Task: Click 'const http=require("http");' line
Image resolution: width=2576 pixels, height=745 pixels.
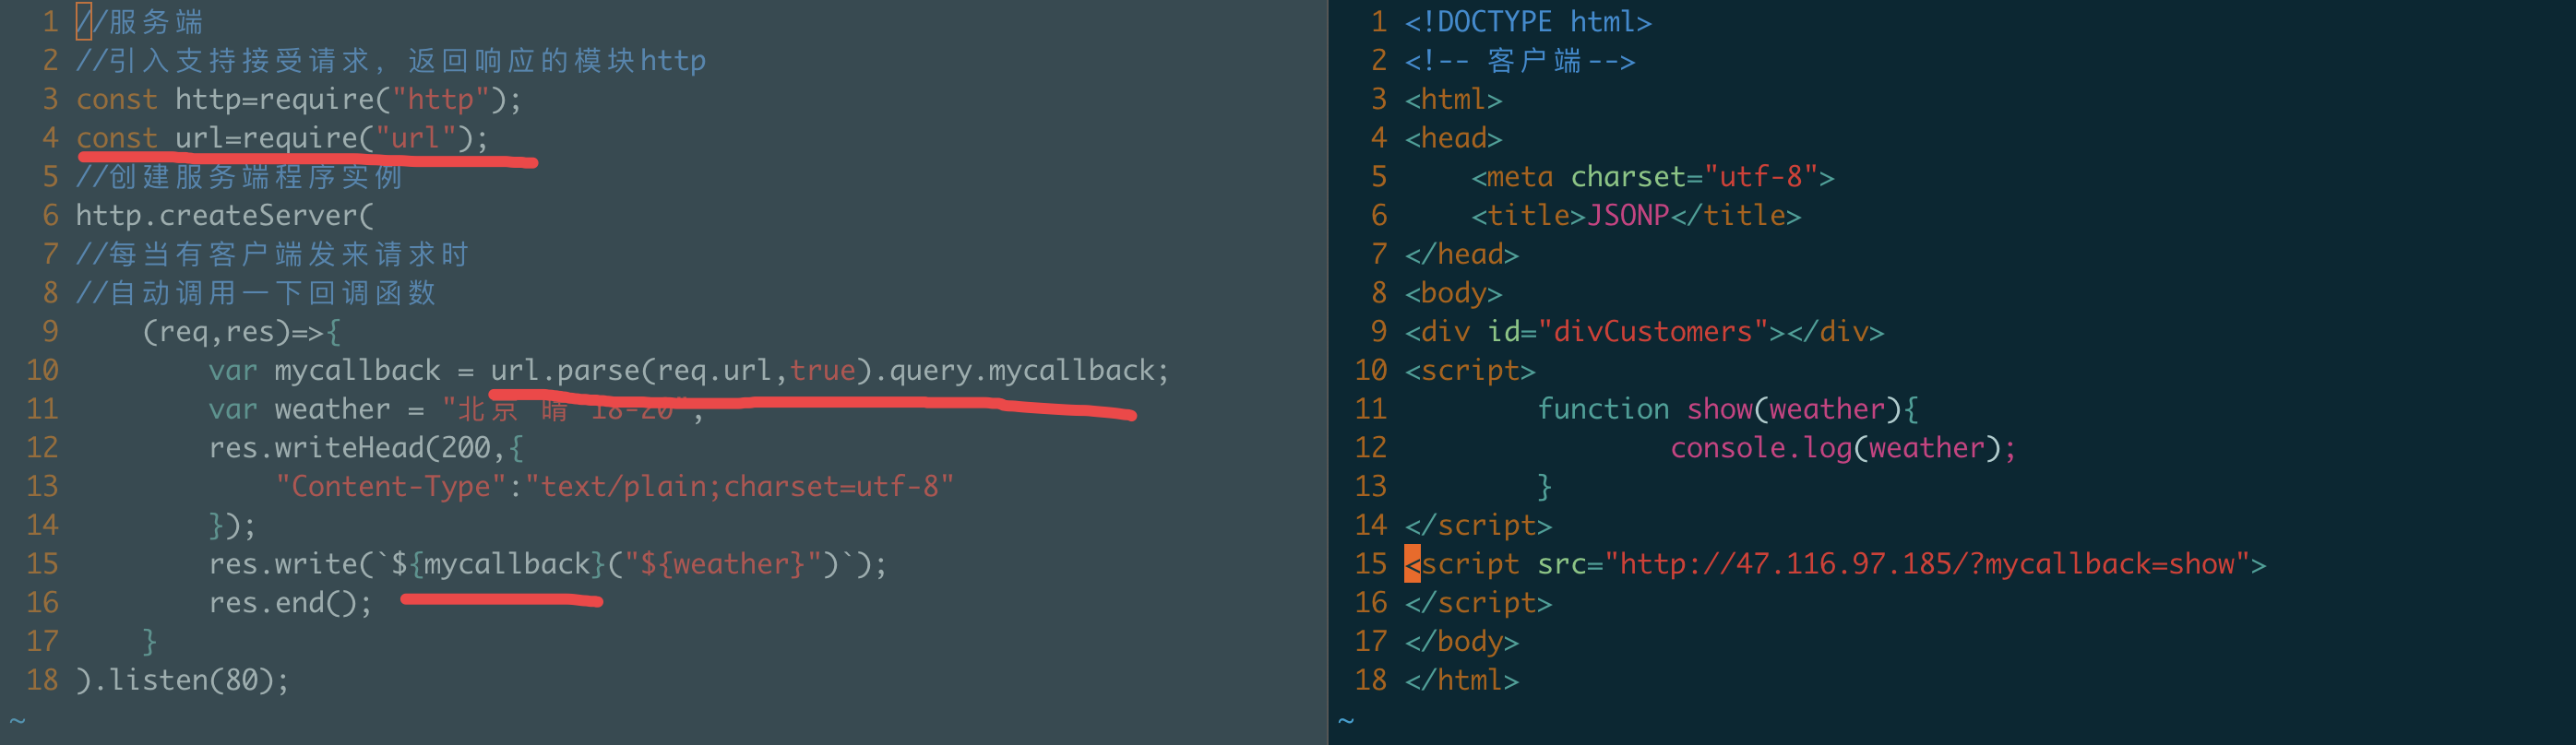Action: point(298,100)
